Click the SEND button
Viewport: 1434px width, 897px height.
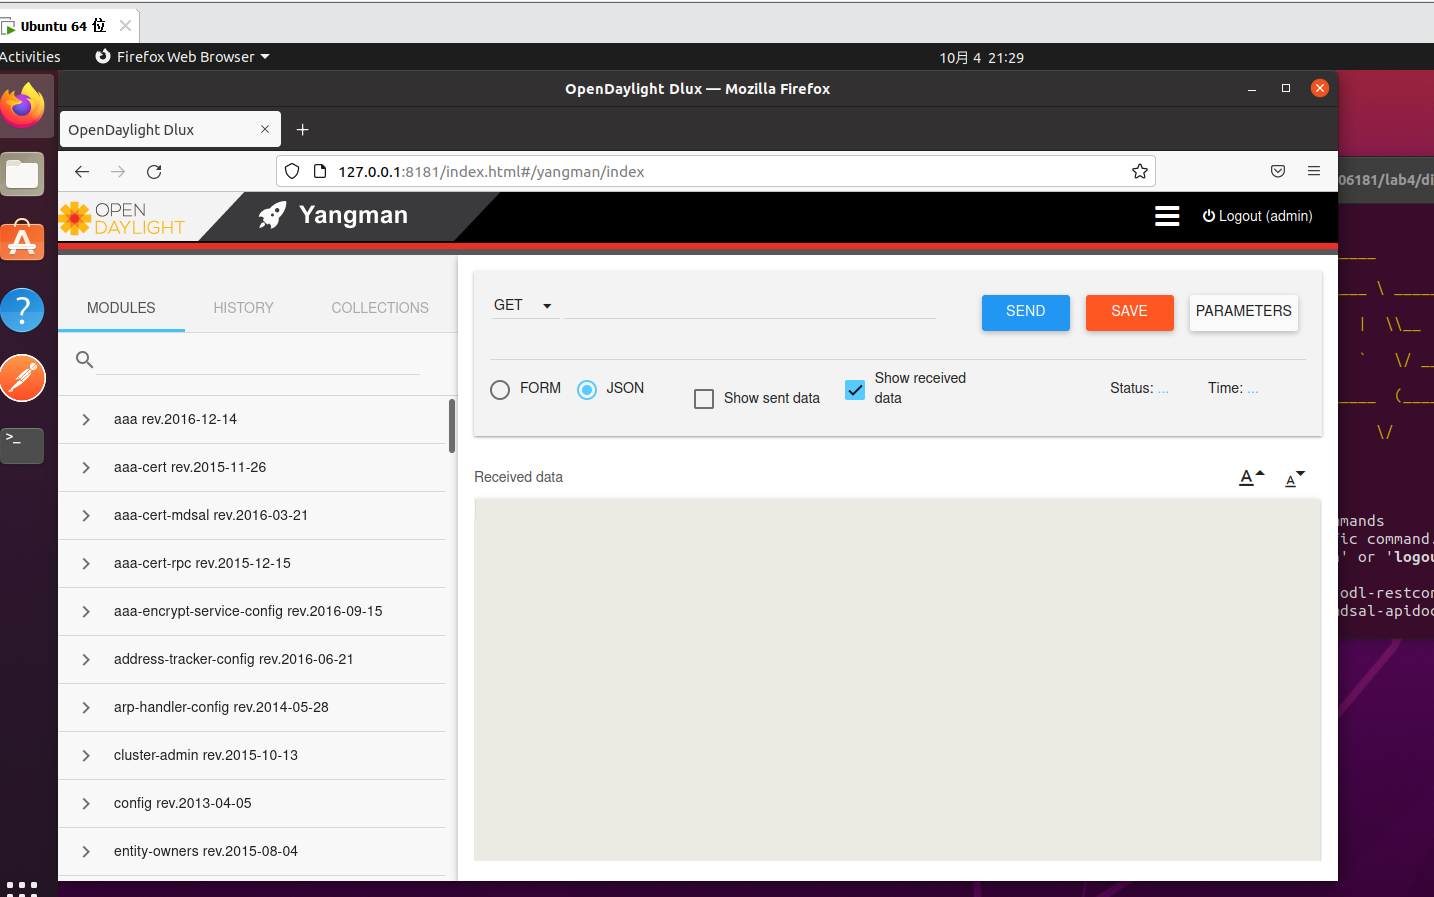click(x=1026, y=312)
